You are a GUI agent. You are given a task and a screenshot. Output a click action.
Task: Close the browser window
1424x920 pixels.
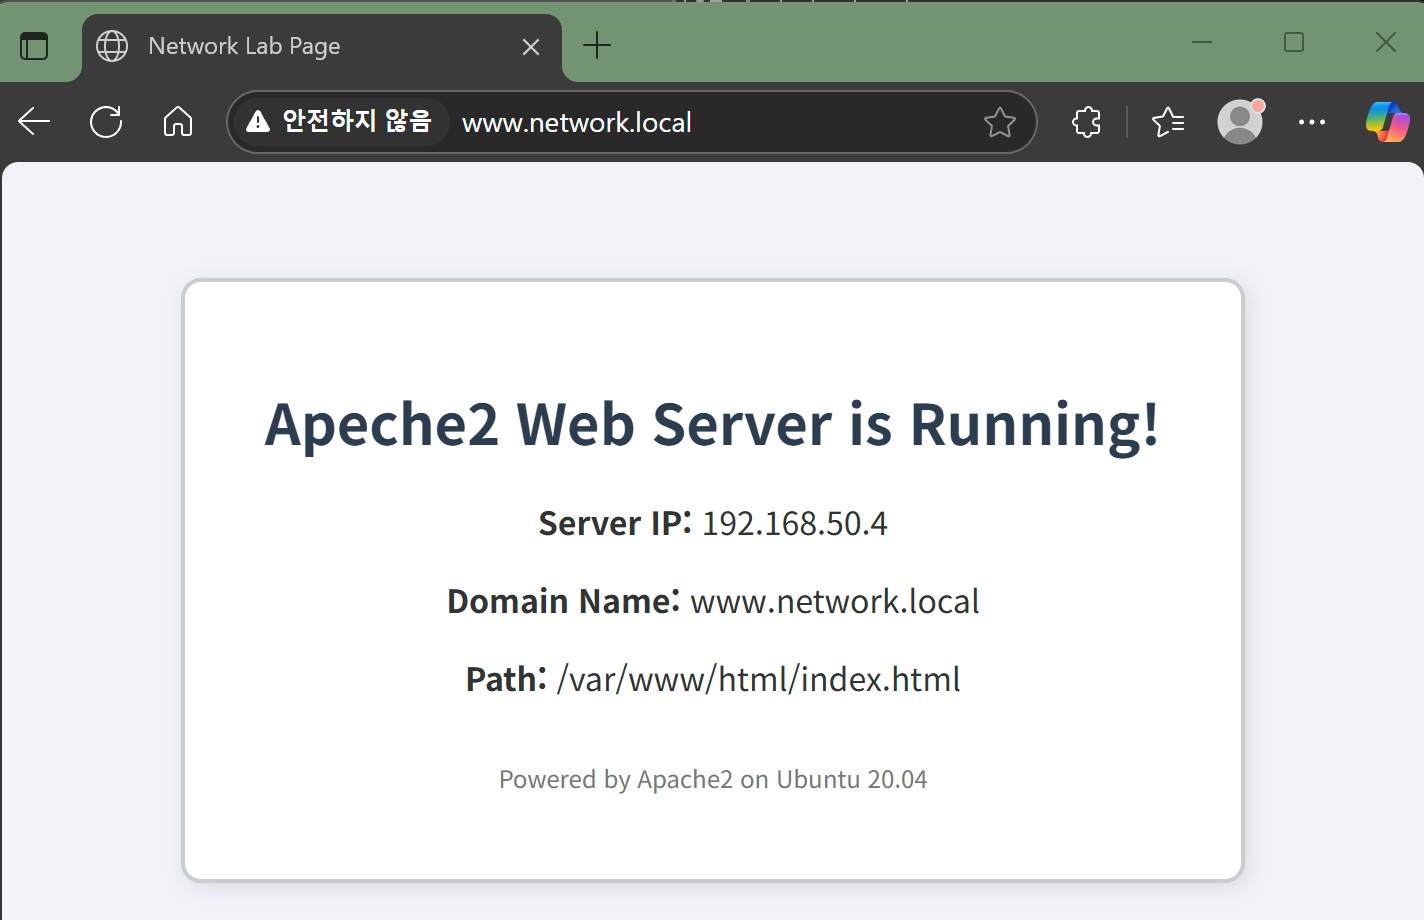pyautogui.click(x=1386, y=42)
